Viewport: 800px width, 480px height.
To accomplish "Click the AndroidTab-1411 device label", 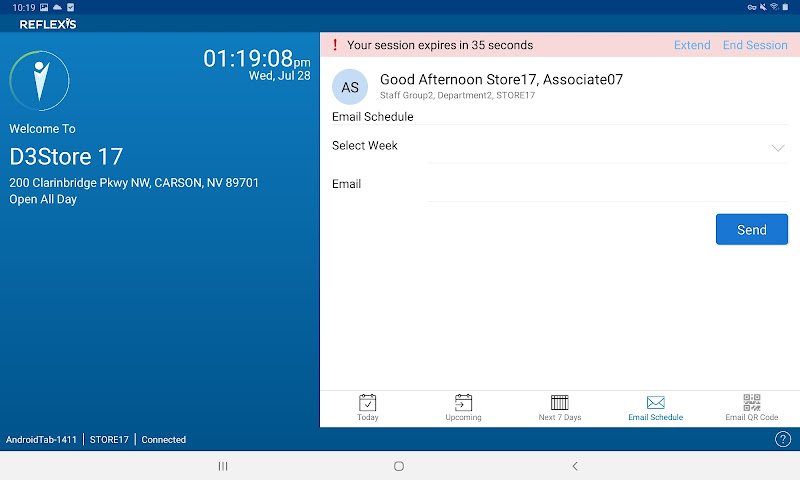I will (x=41, y=439).
